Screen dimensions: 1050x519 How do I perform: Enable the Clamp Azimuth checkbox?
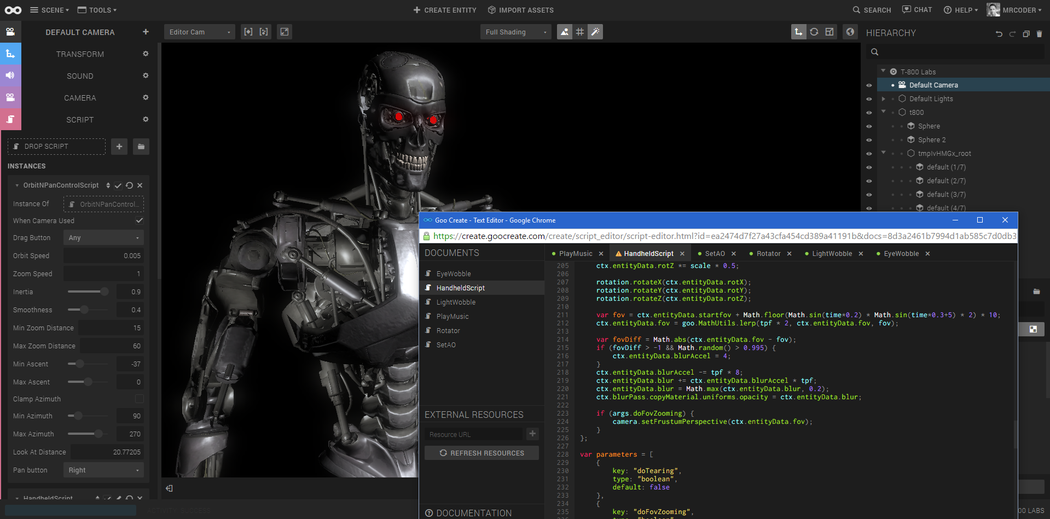[139, 399]
